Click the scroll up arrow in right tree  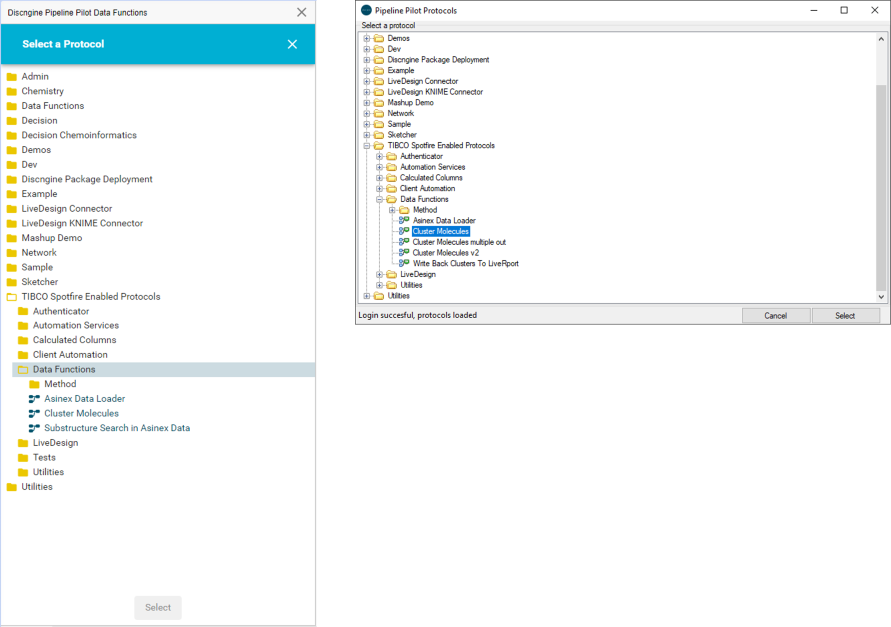[x=881, y=39]
